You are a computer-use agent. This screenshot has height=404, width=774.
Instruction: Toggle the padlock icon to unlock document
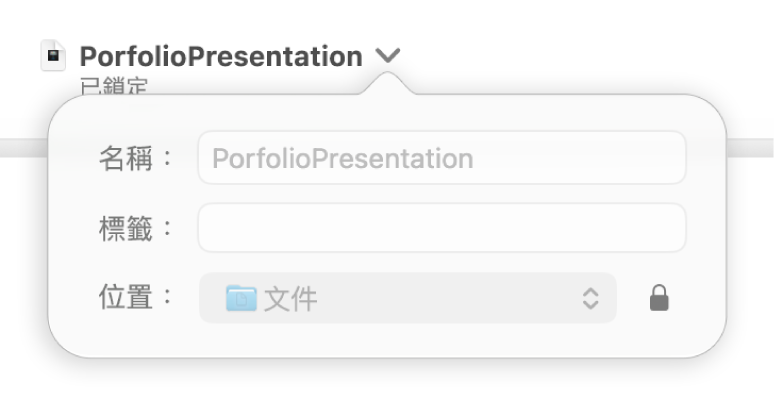coord(658,298)
